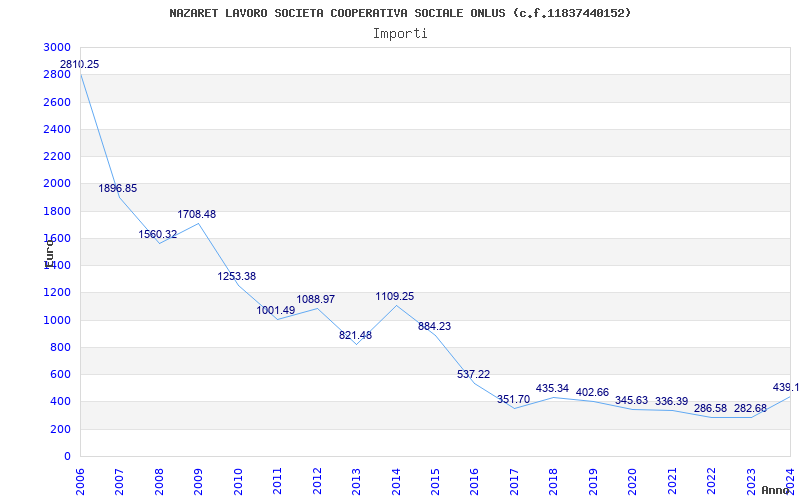Viewport: 800px width, 500px height.
Task: Click the y-axis value 600
Action: 60,374
